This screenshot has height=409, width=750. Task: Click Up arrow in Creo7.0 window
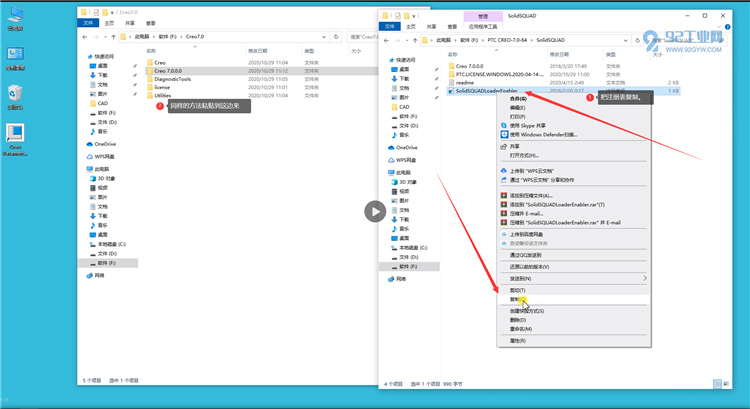point(113,37)
